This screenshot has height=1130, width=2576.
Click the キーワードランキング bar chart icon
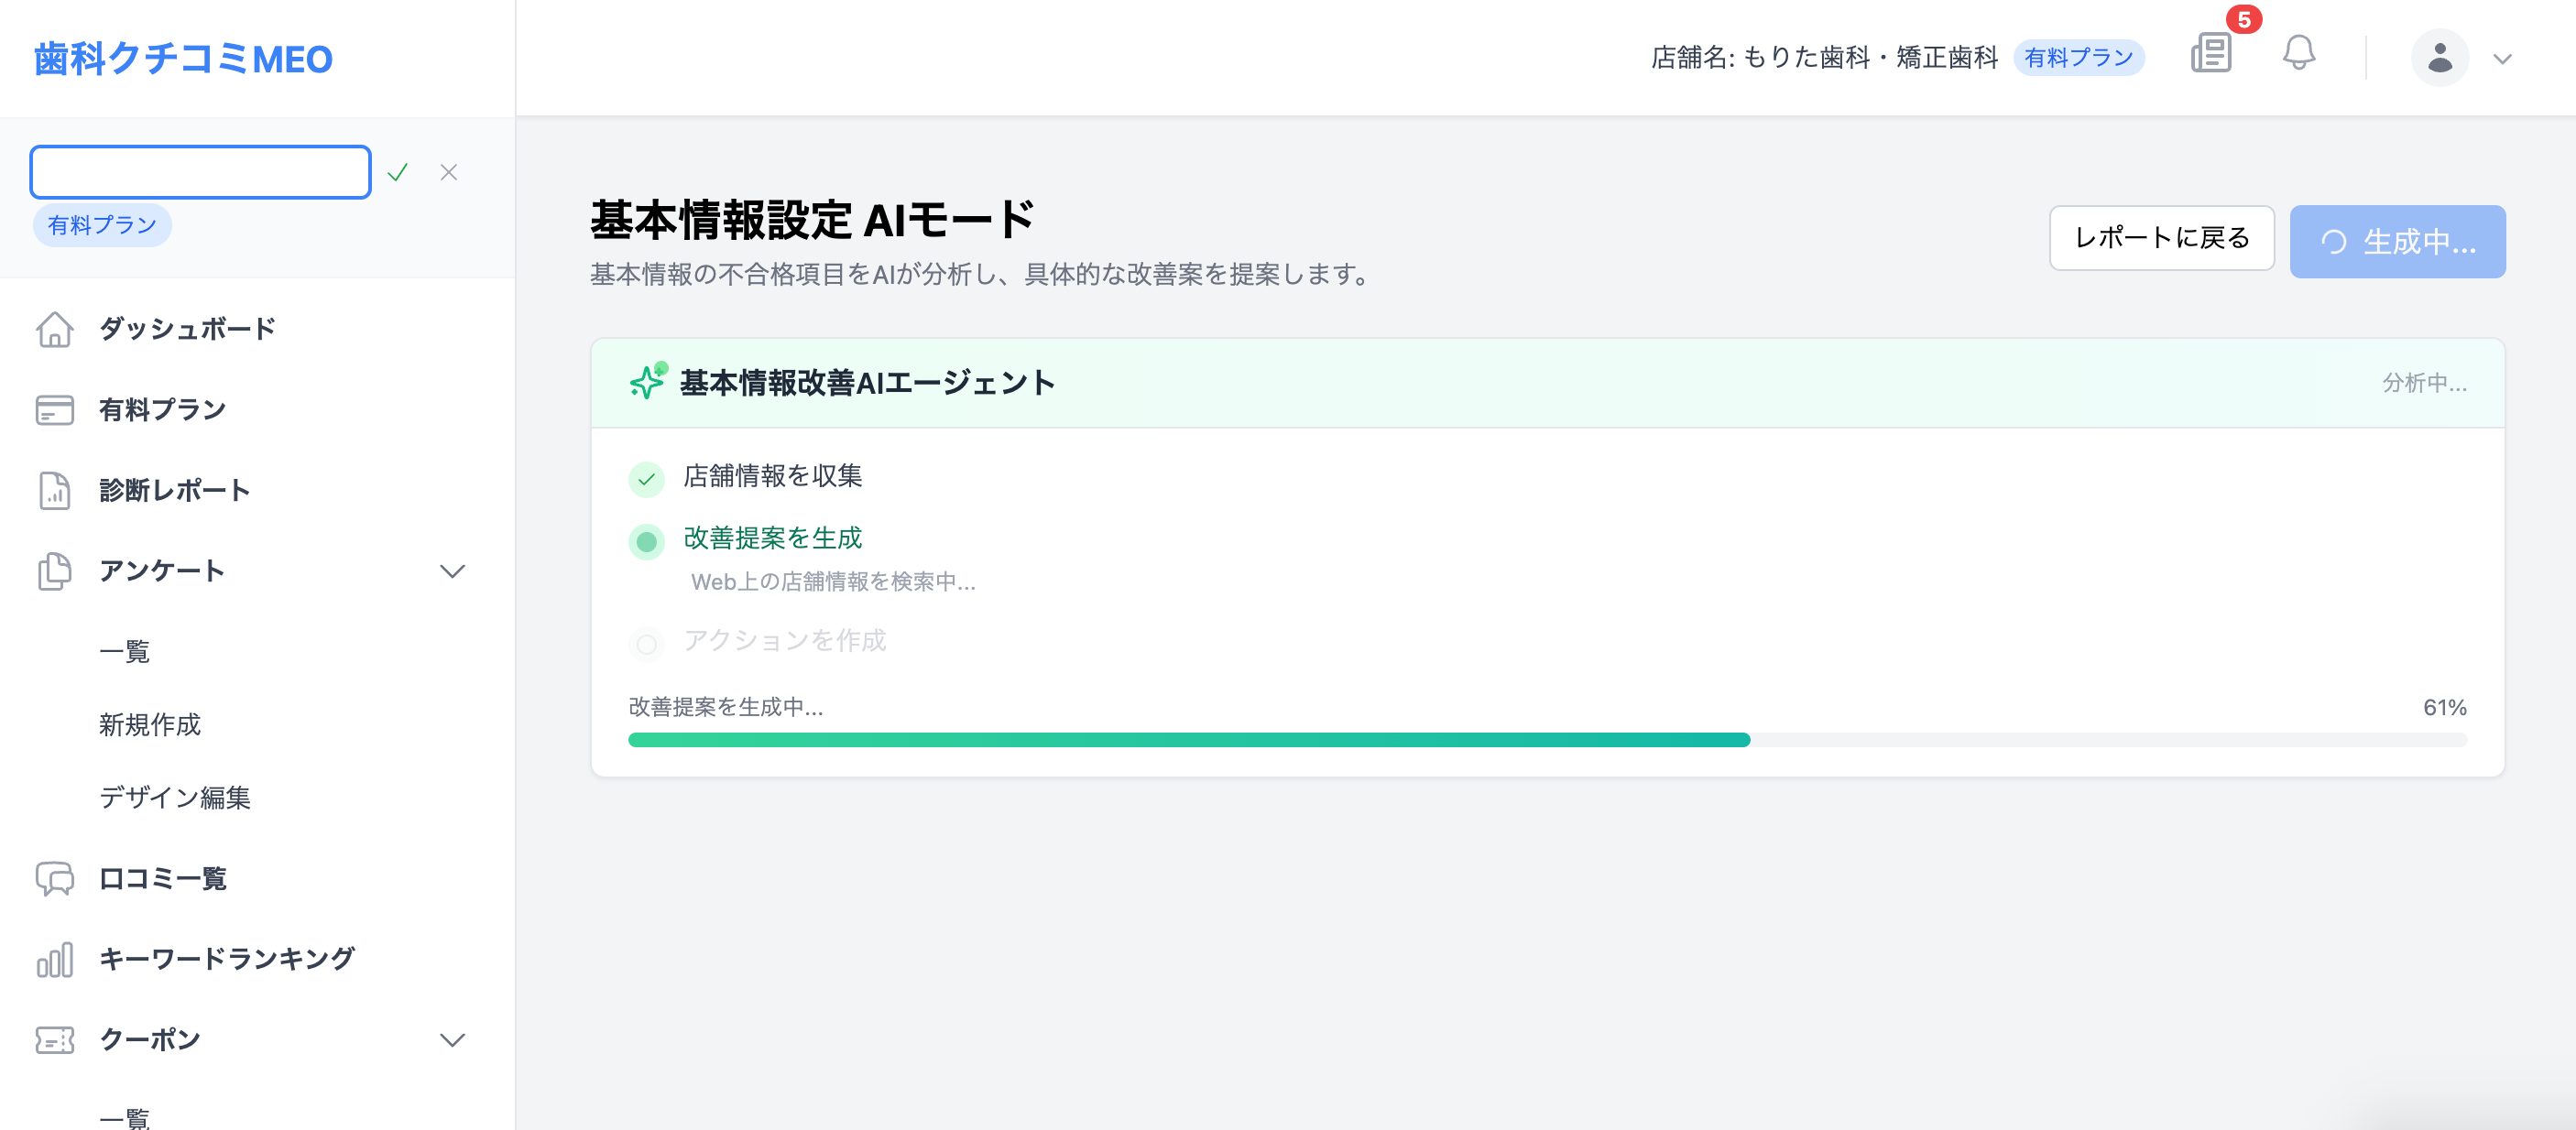point(55,959)
